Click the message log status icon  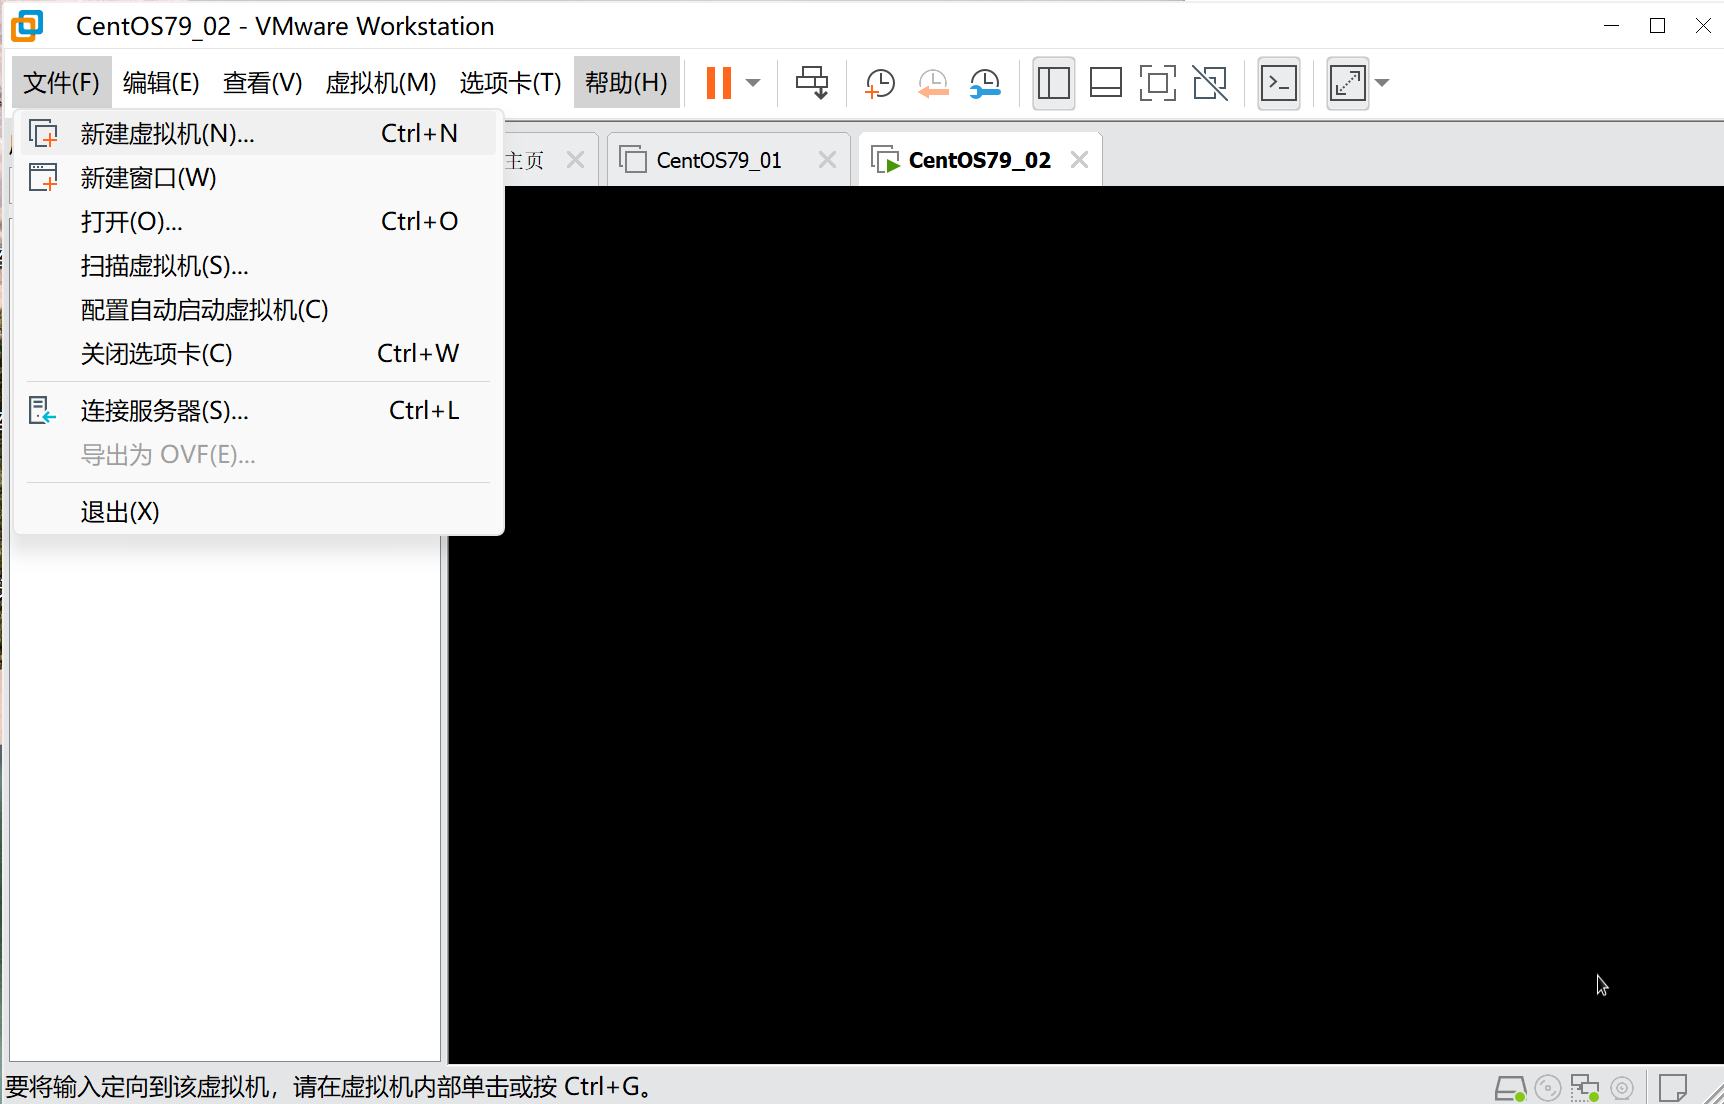click(1673, 1088)
